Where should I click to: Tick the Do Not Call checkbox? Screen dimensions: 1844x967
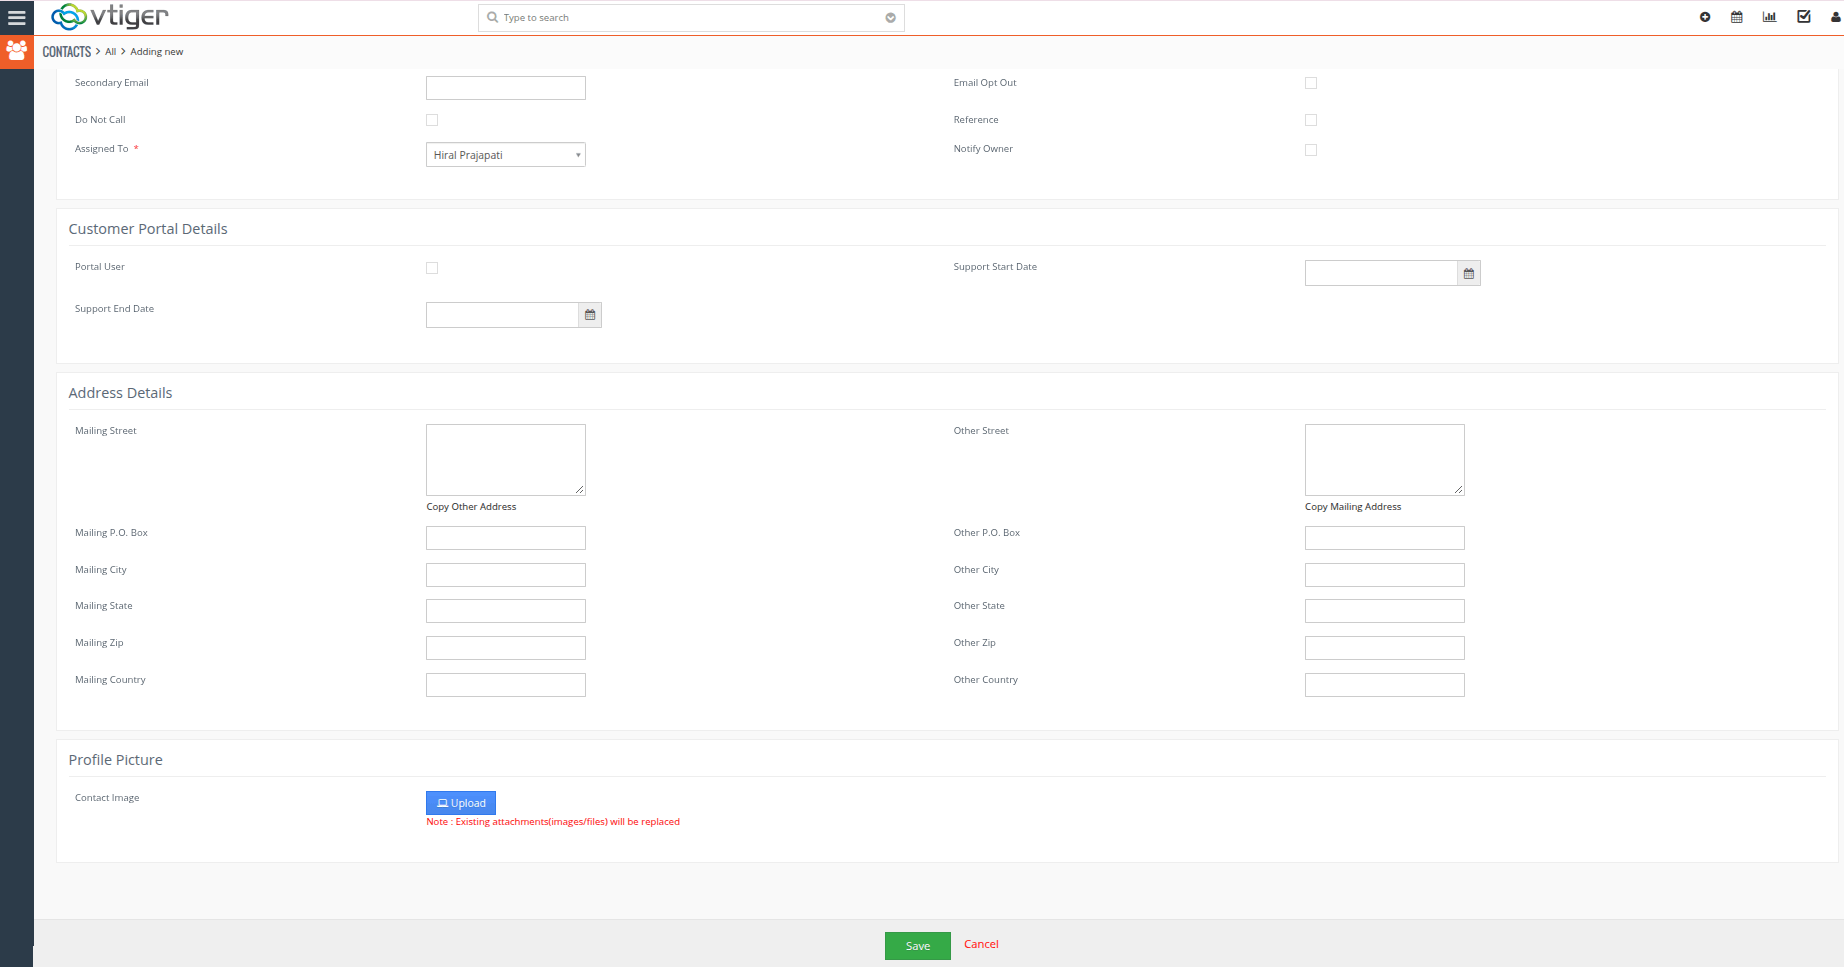click(x=432, y=120)
